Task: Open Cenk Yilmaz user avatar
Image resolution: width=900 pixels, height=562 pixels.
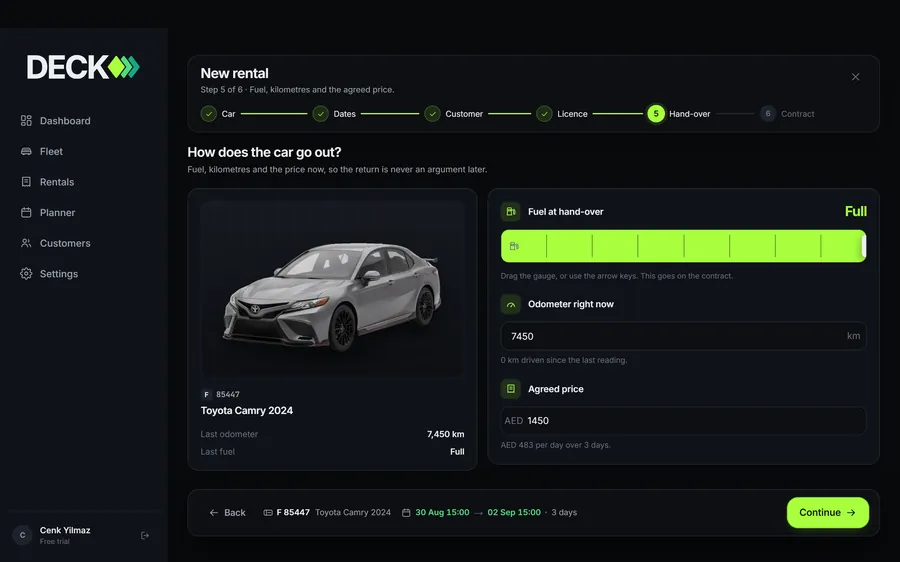Action: pyautogui.click(x=22, y=535)
